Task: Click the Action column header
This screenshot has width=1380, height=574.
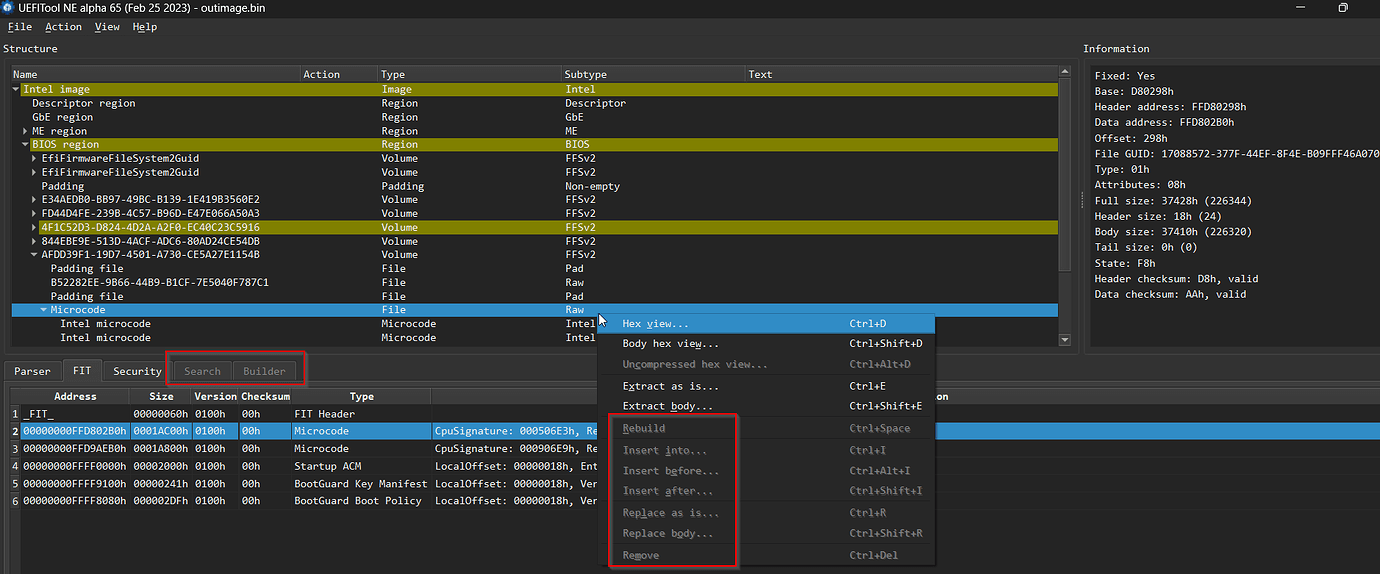Action: point(339,74)
